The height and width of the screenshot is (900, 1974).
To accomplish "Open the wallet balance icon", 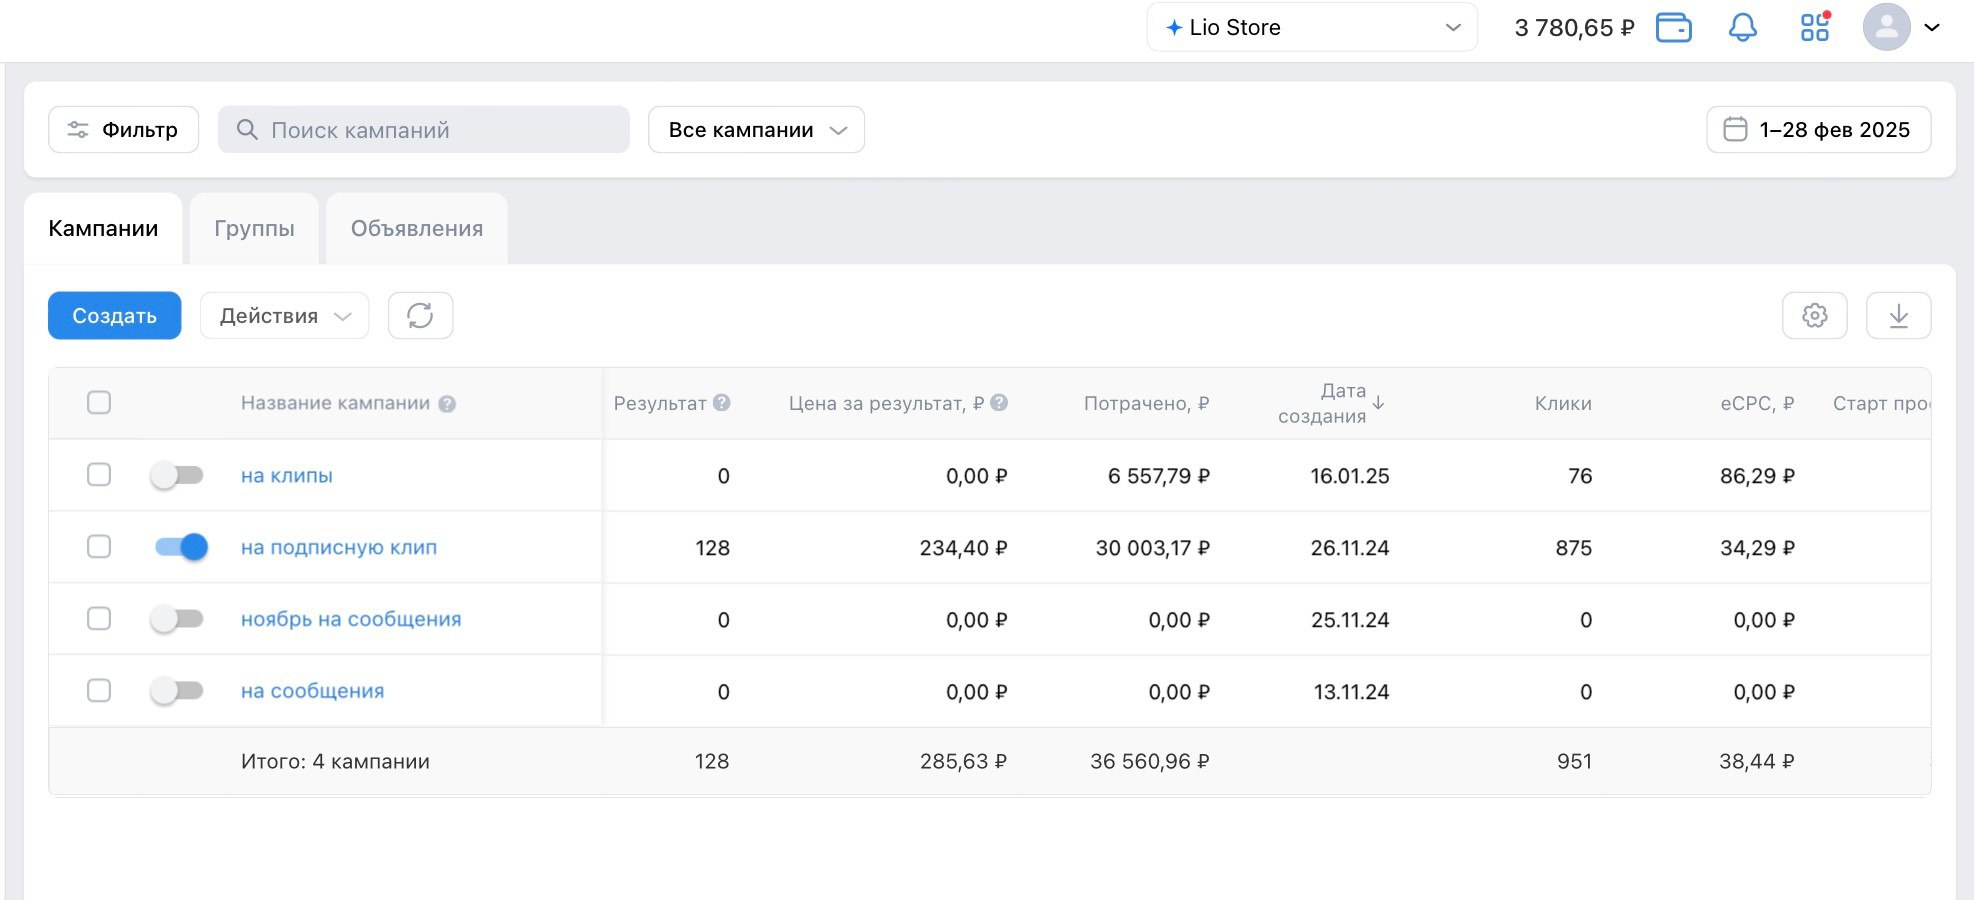I will tap(1673, 28).
